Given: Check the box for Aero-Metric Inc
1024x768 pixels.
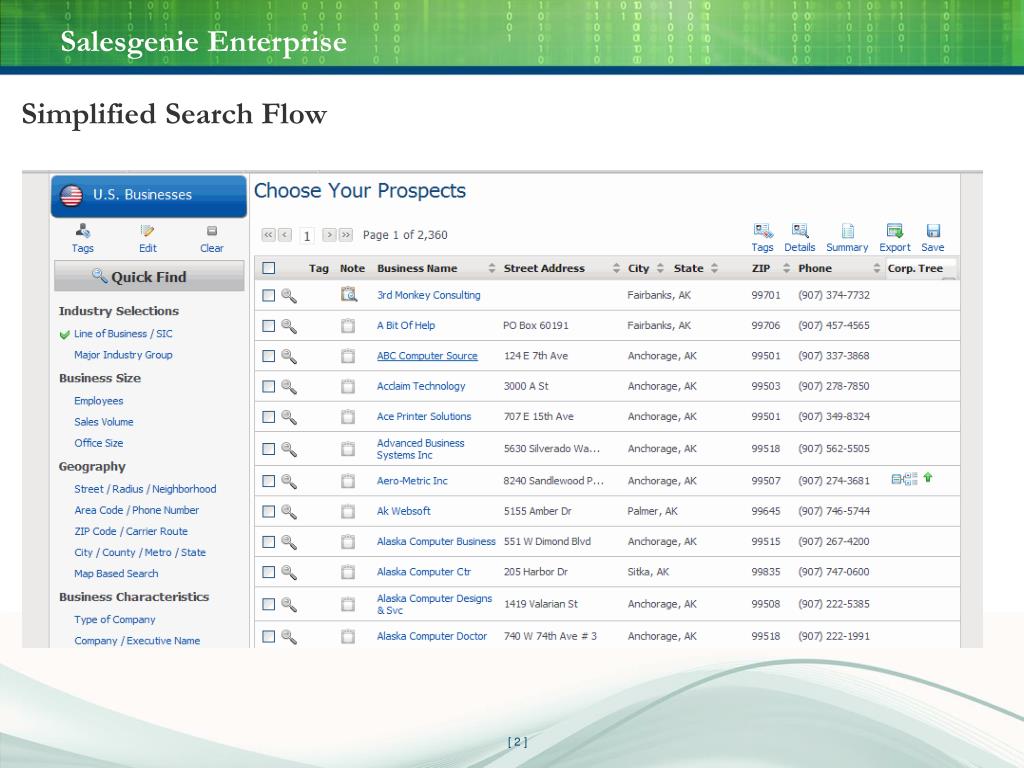Looking at the screenshot, I should [x=268, y=481].
